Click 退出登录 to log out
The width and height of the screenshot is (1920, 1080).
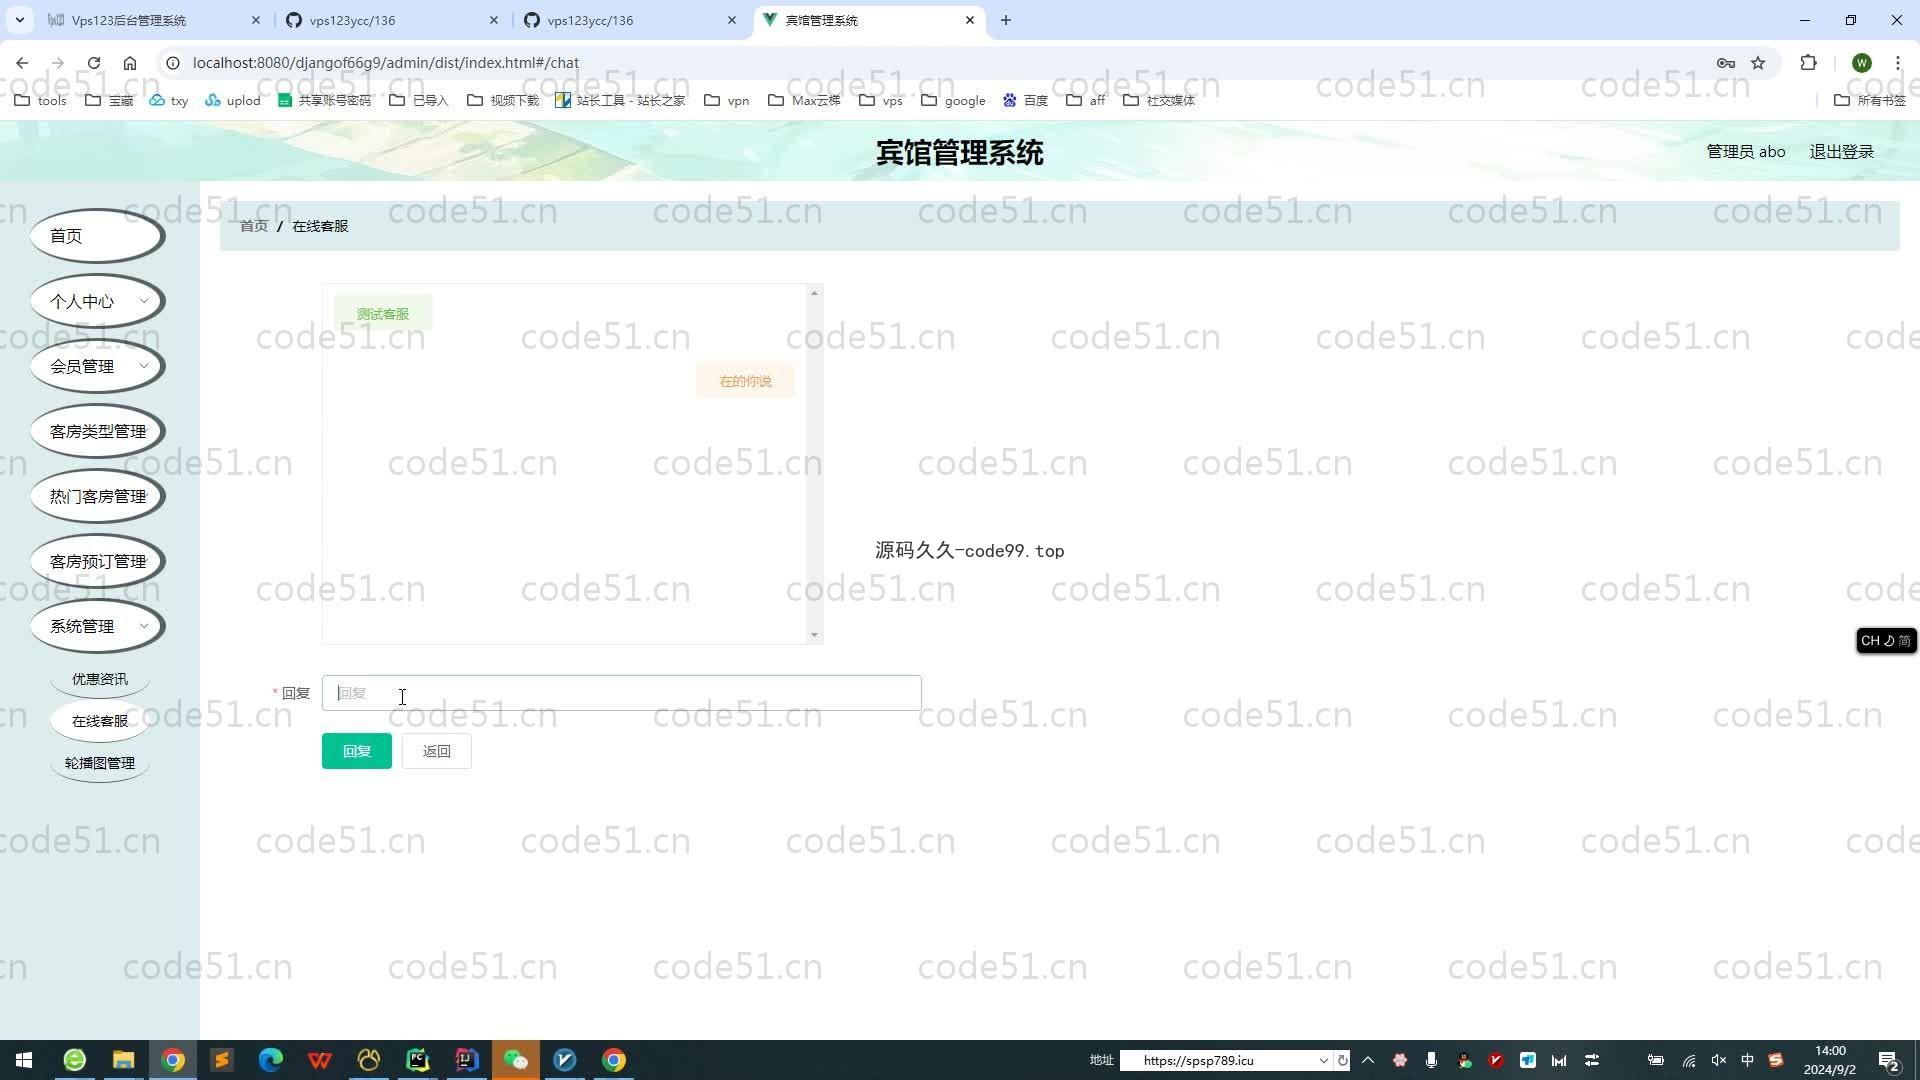[x=1841, y=152]
